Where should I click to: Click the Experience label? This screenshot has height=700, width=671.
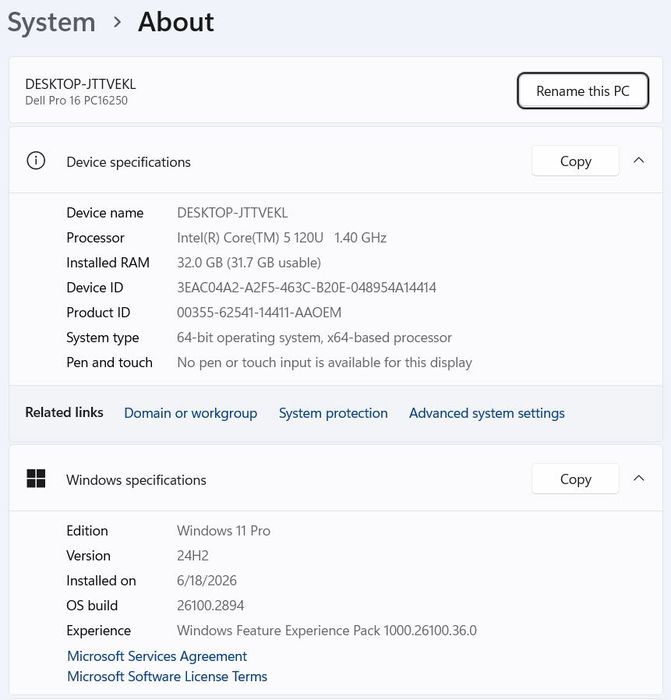[x=99, y=631]
